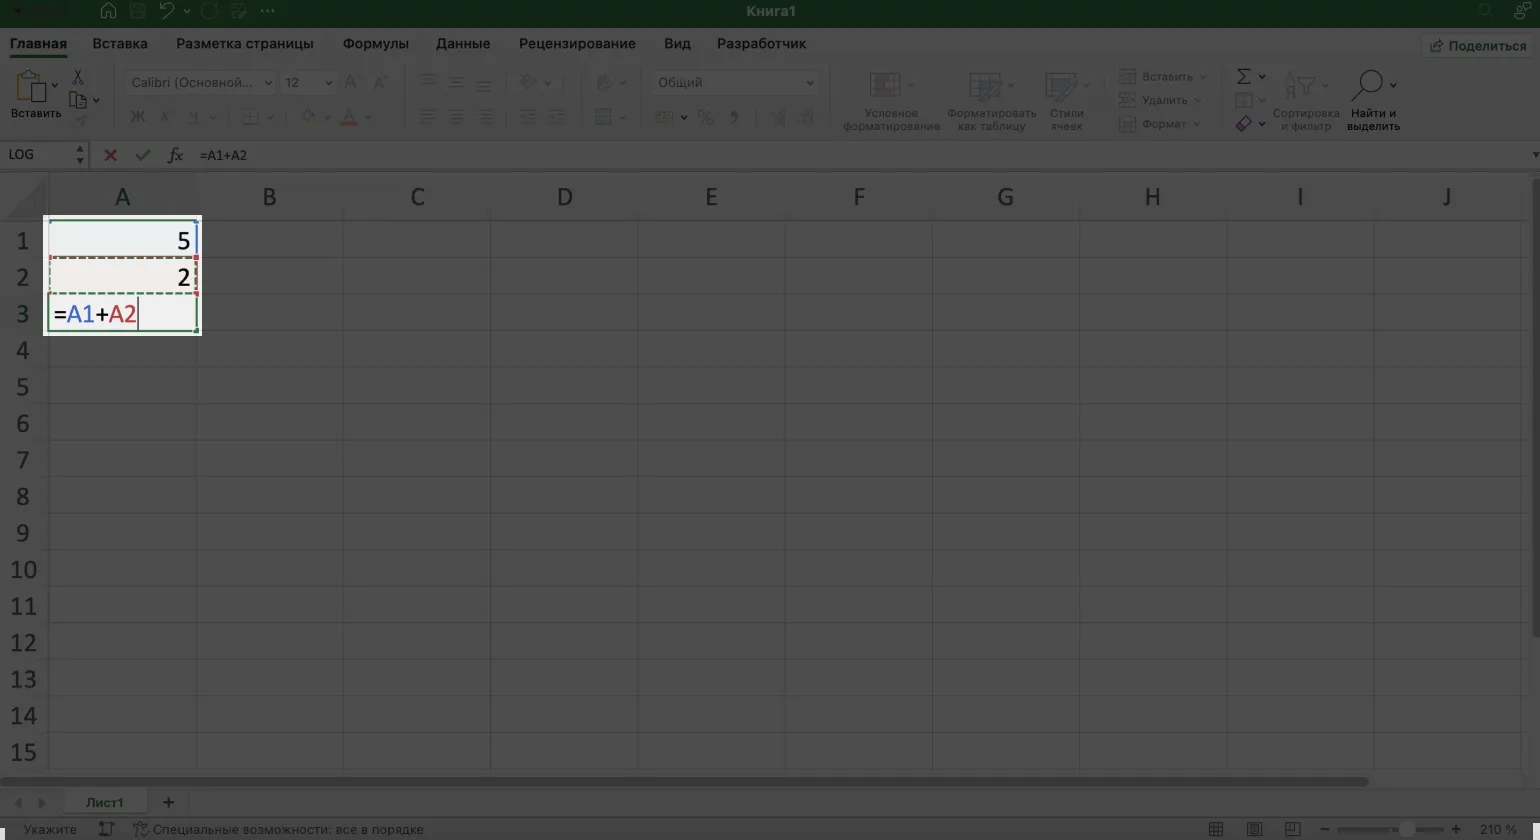The height and width of the screenshot is (840, 1540).
Task: Switch to the Формулы ribbon tab
Action: click(x=375, y=44)
